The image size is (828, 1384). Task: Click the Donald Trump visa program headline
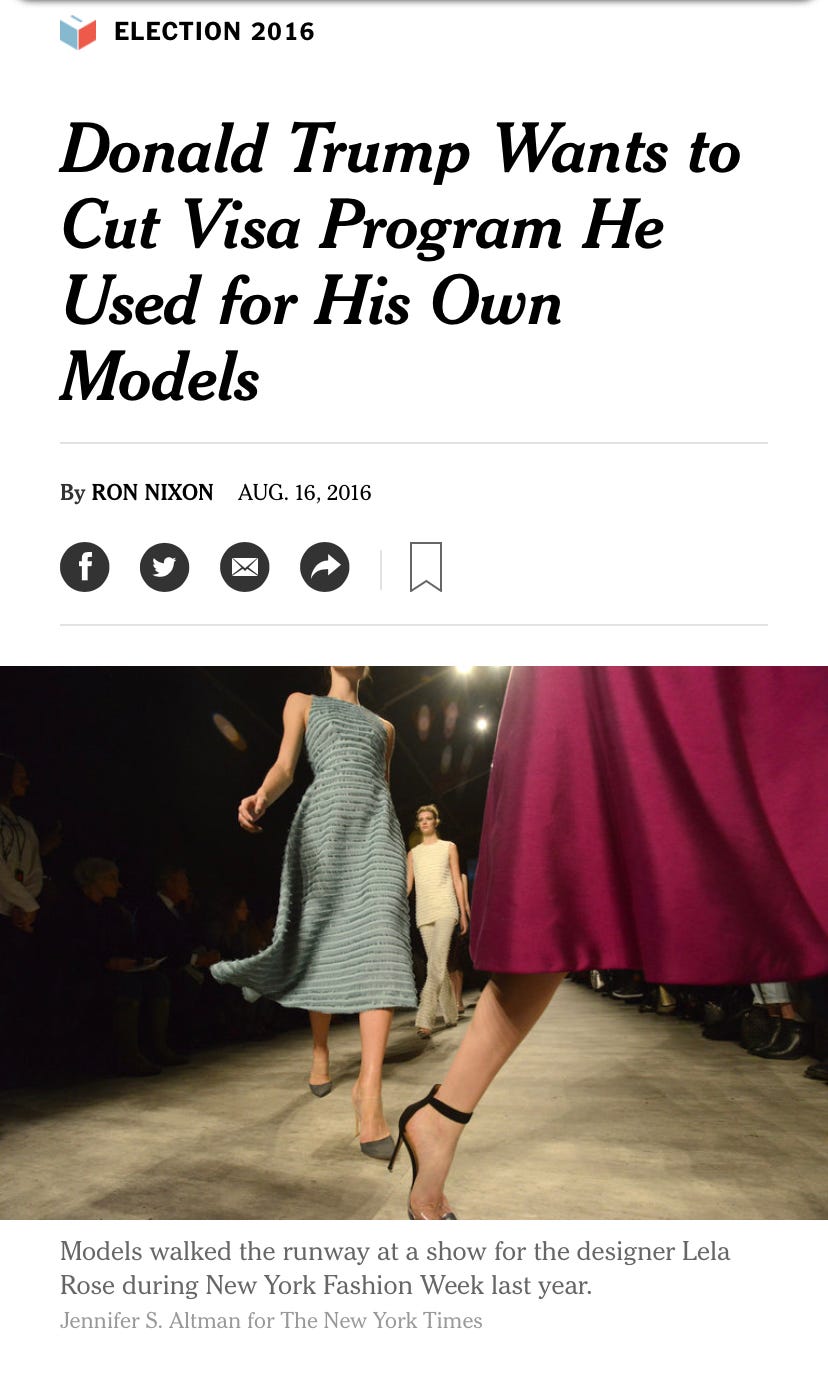400,263
